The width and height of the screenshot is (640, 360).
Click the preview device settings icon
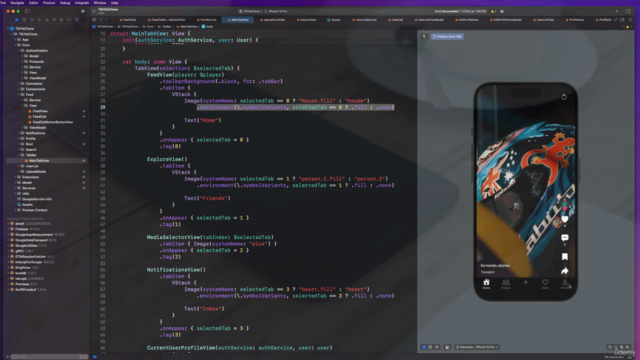coord(447,347)
